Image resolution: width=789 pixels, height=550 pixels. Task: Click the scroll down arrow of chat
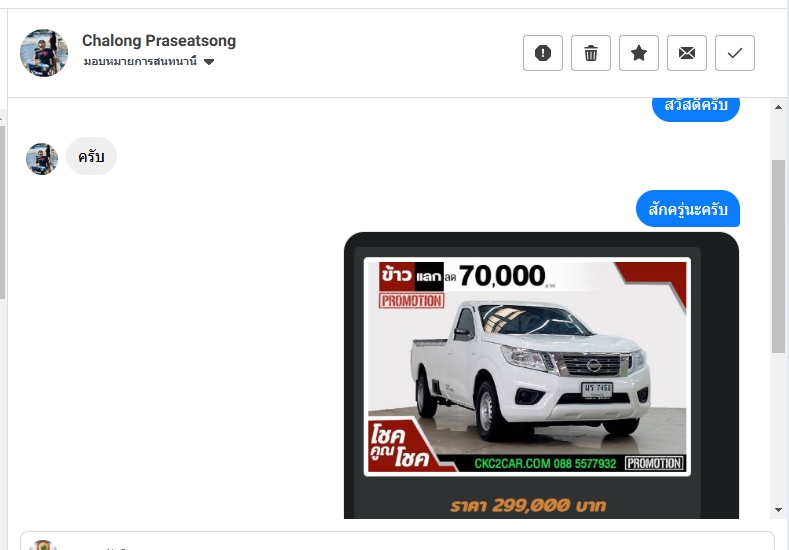[x=778, y=510]
